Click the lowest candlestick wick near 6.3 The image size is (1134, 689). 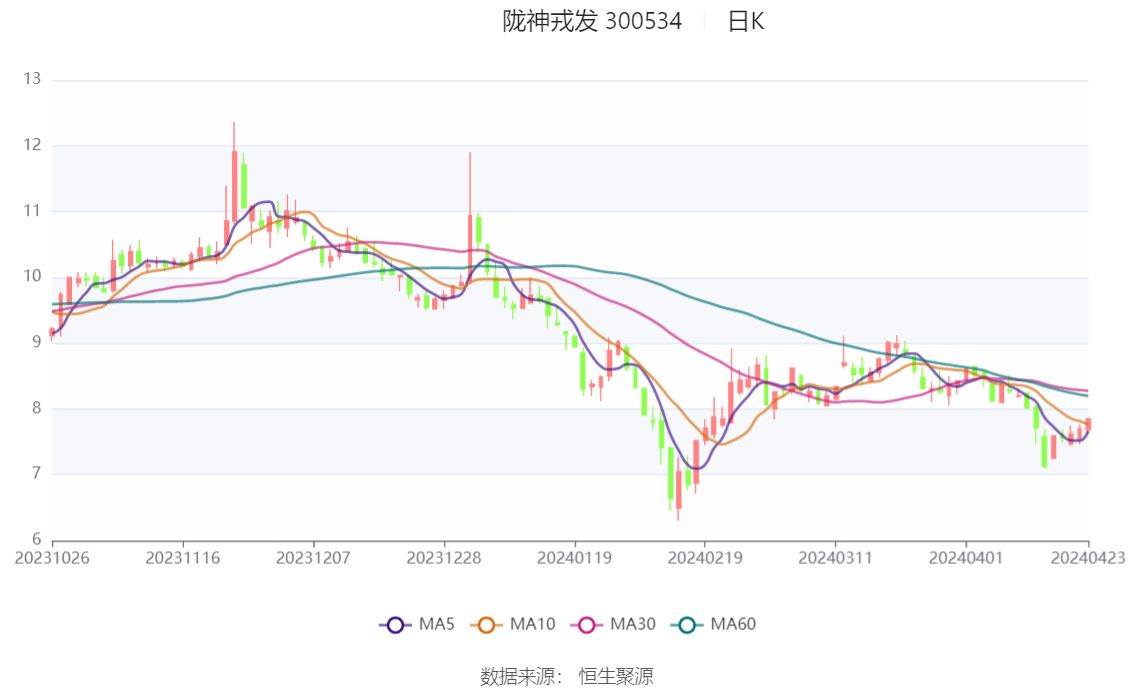click(678, 489)
